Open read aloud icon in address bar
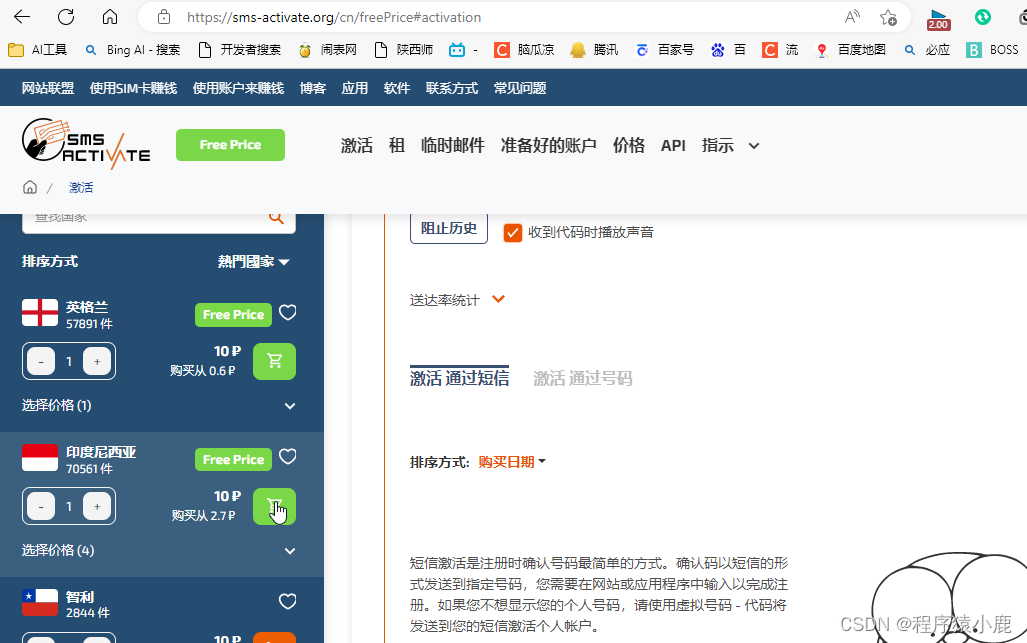Viewport: 1027px width, 643px height. [851, 17]
